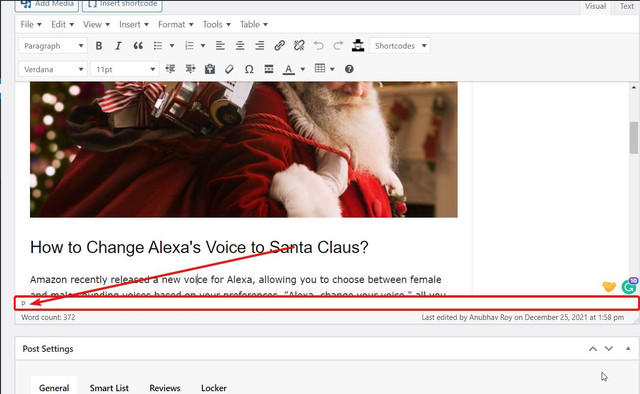640x394 pixels.
Task: Toggle bold formatting in the toolbar
Action: [x=99, y=46]
